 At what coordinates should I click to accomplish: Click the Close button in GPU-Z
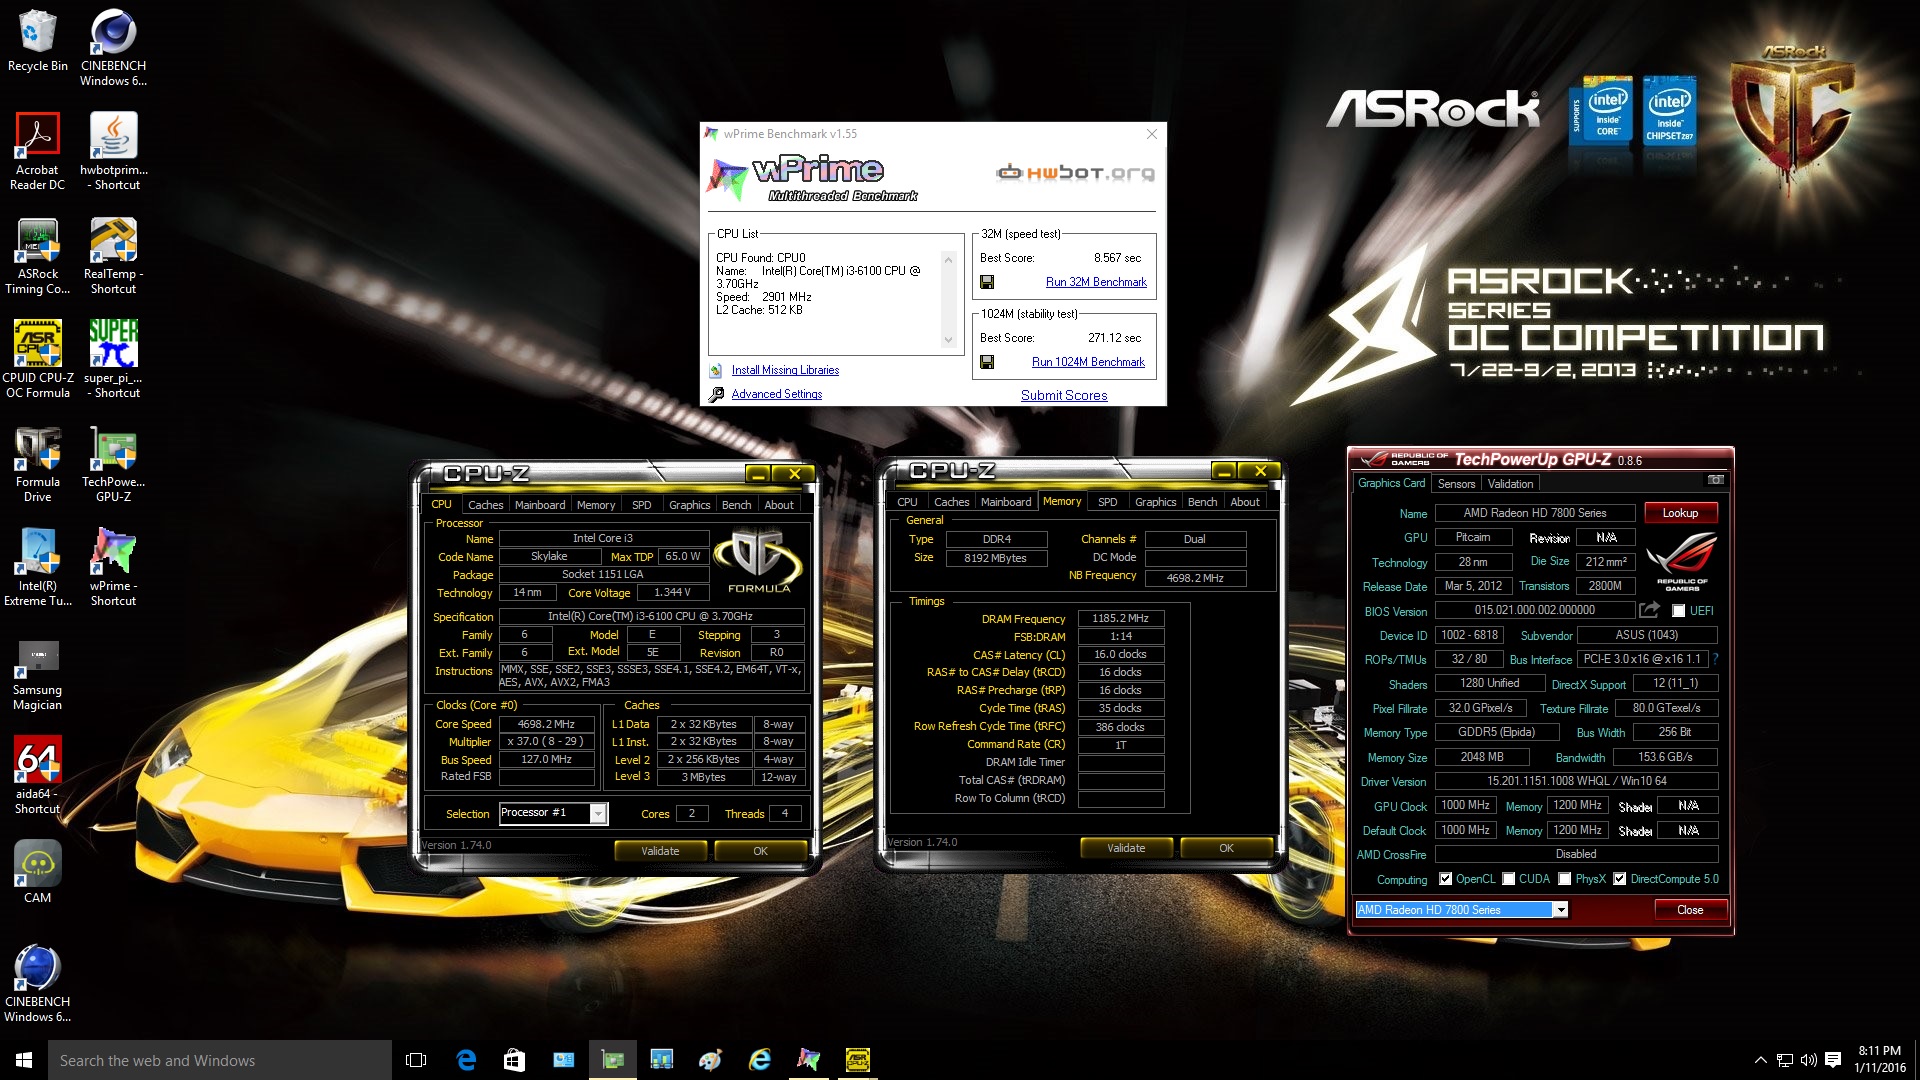(1690, 910)
